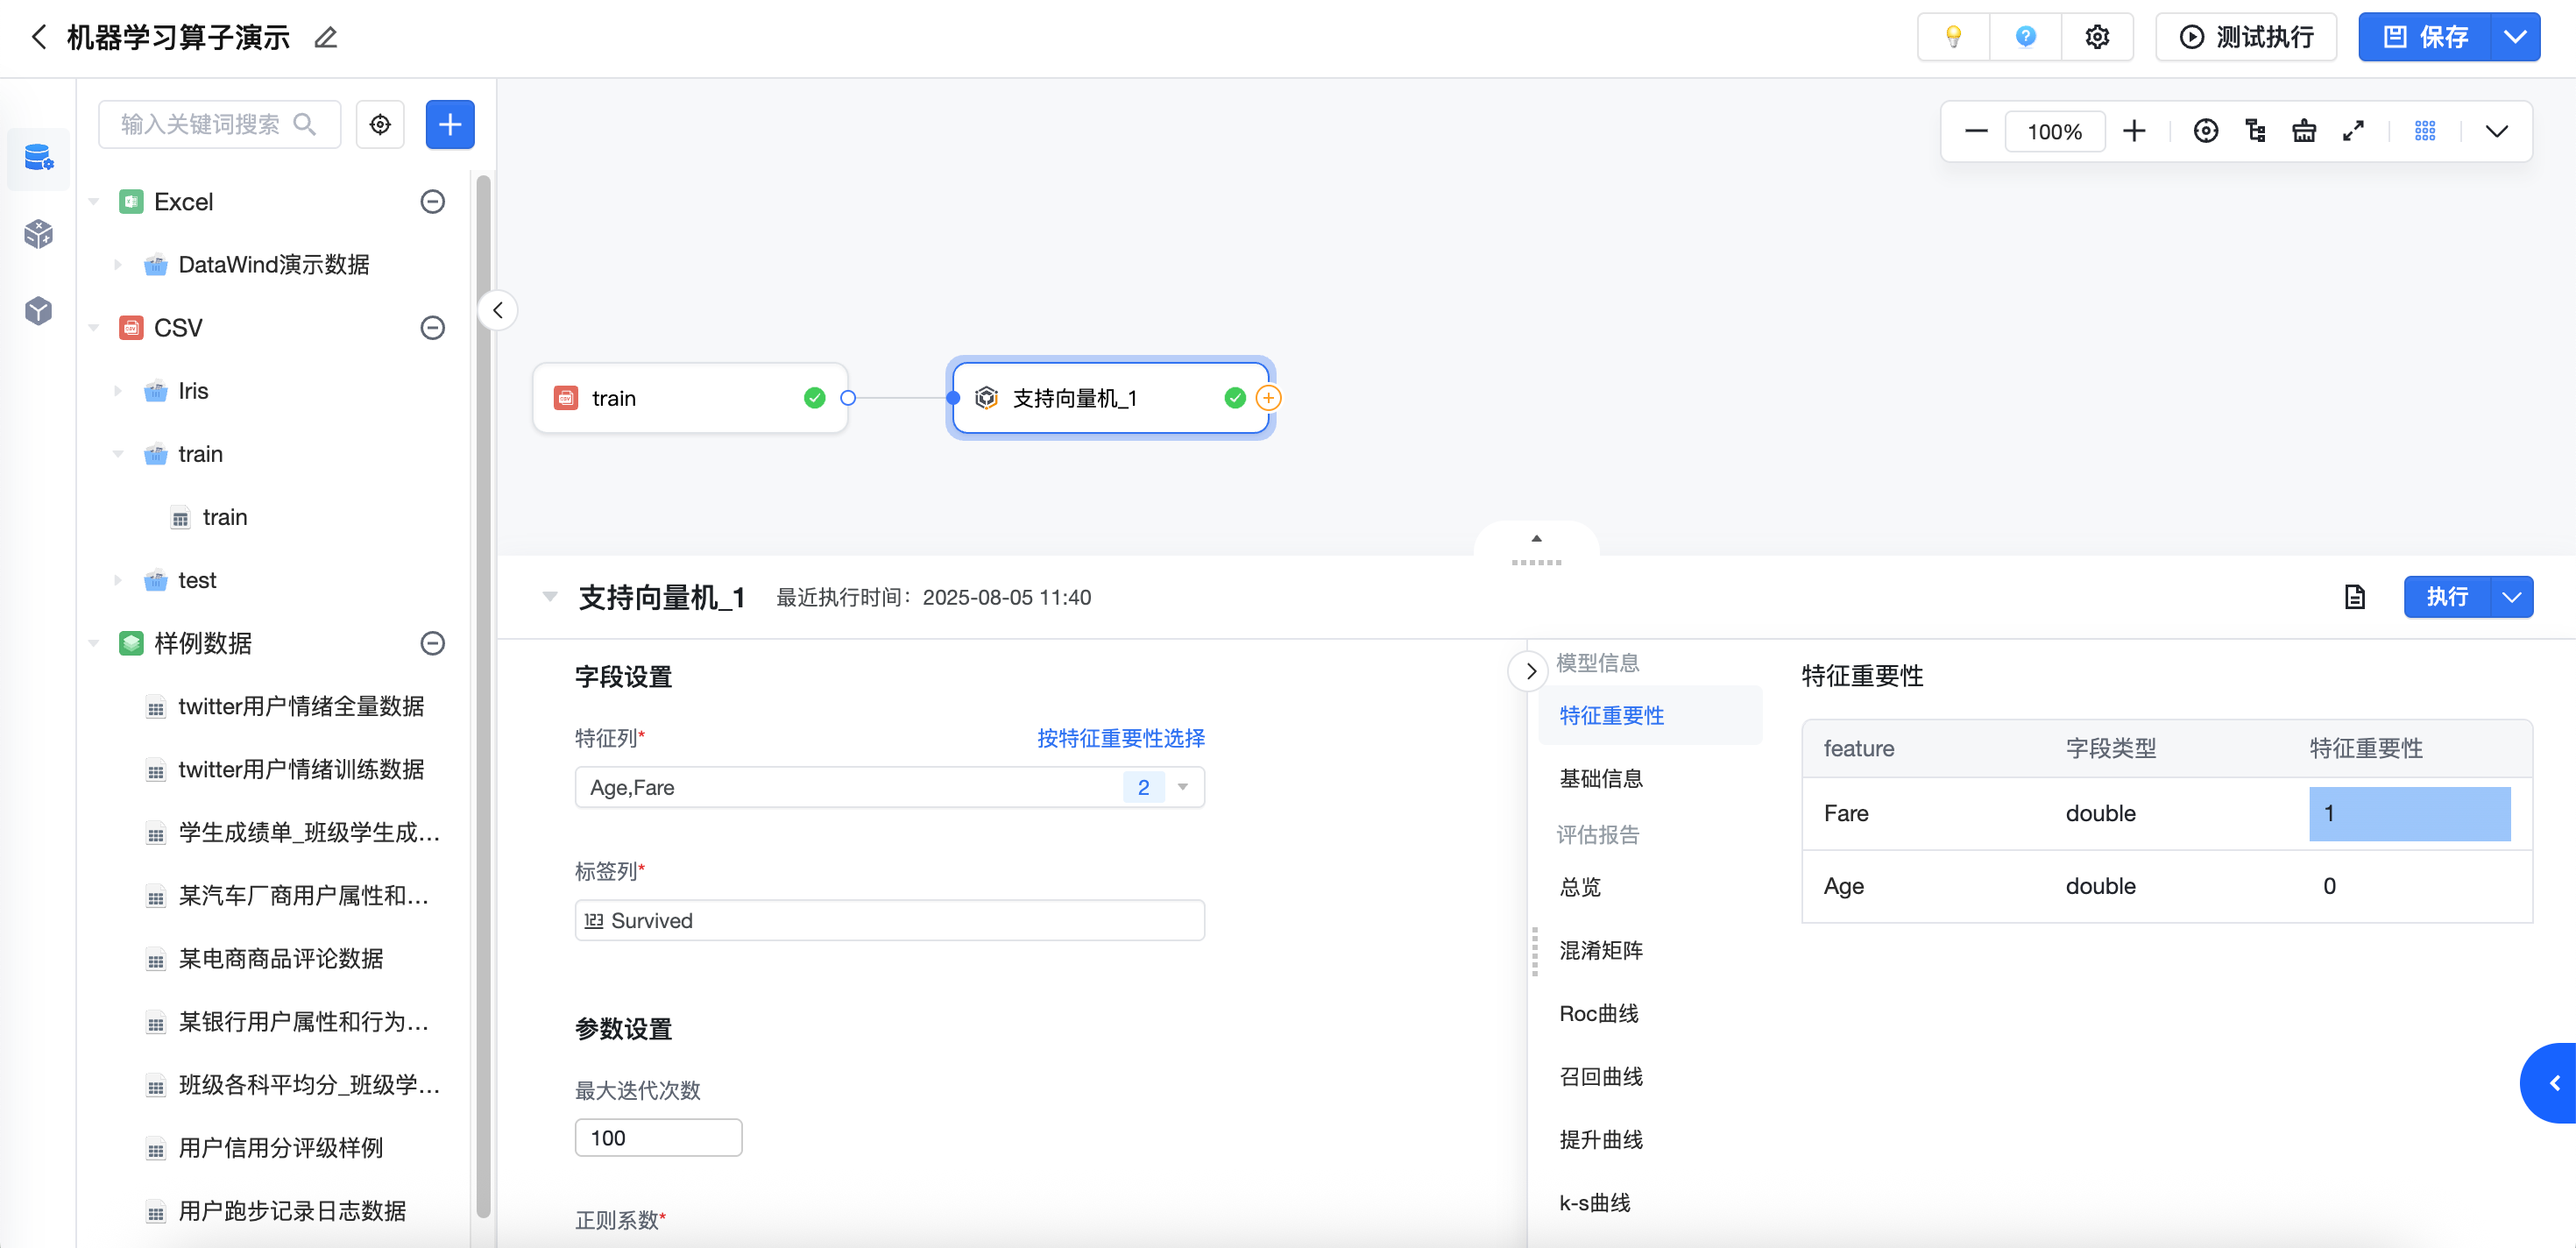Go back using the header arrow

(x=39, y=37)
